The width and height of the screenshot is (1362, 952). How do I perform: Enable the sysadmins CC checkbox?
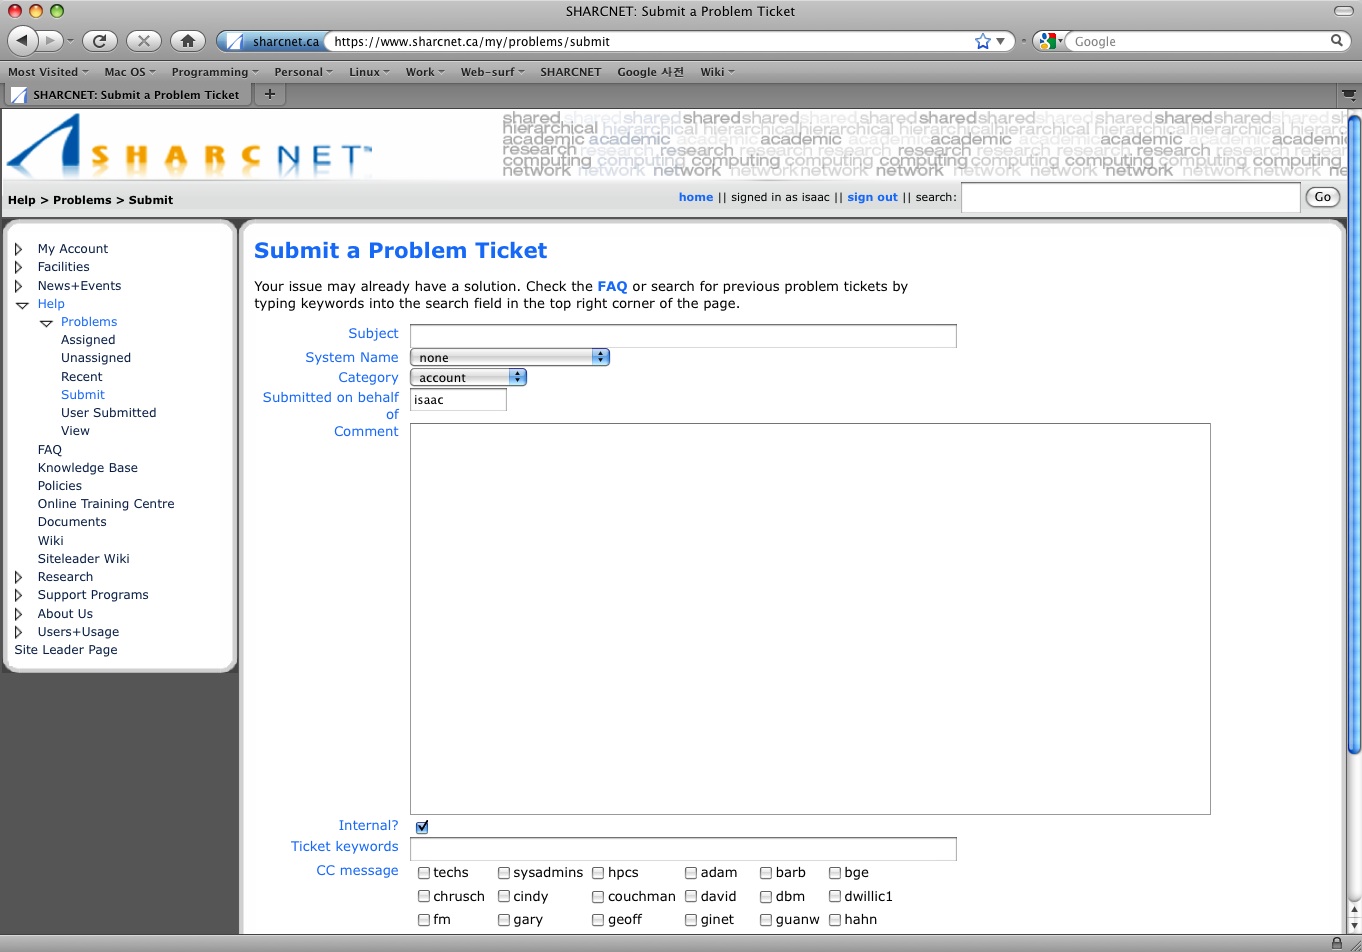(504, 873)
